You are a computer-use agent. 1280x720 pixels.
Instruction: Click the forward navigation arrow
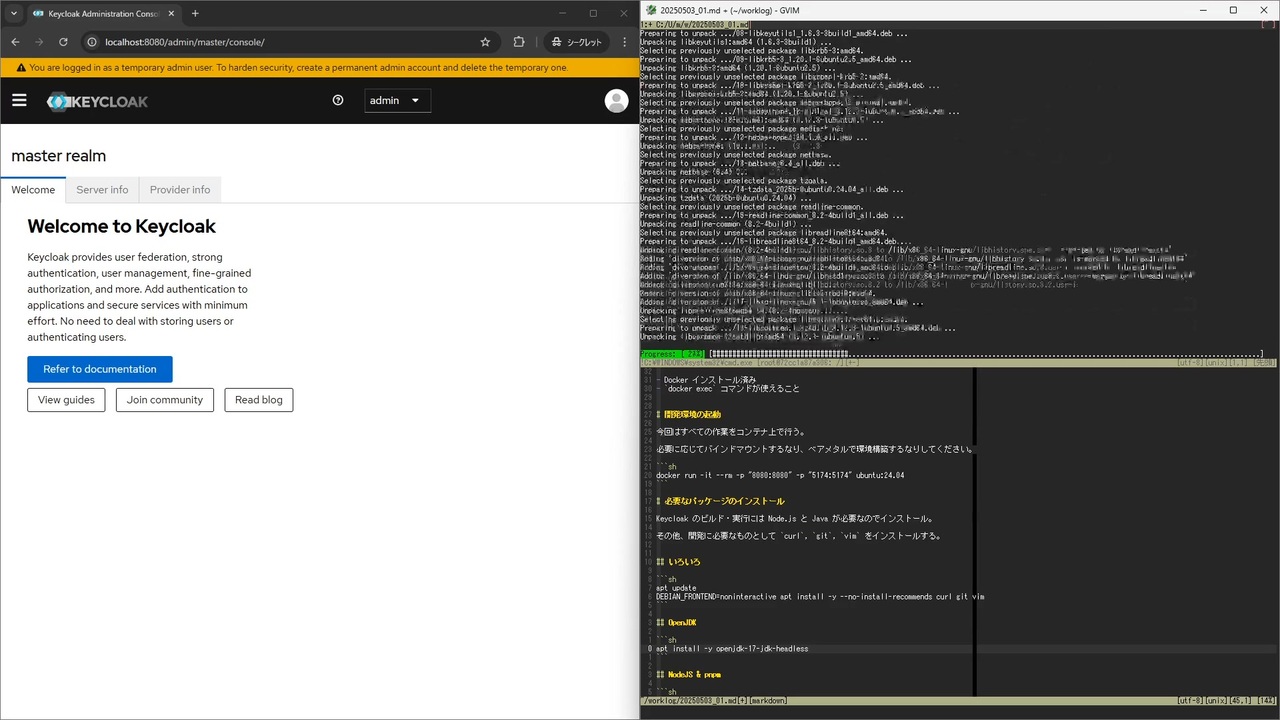click(x=39, y=42)
